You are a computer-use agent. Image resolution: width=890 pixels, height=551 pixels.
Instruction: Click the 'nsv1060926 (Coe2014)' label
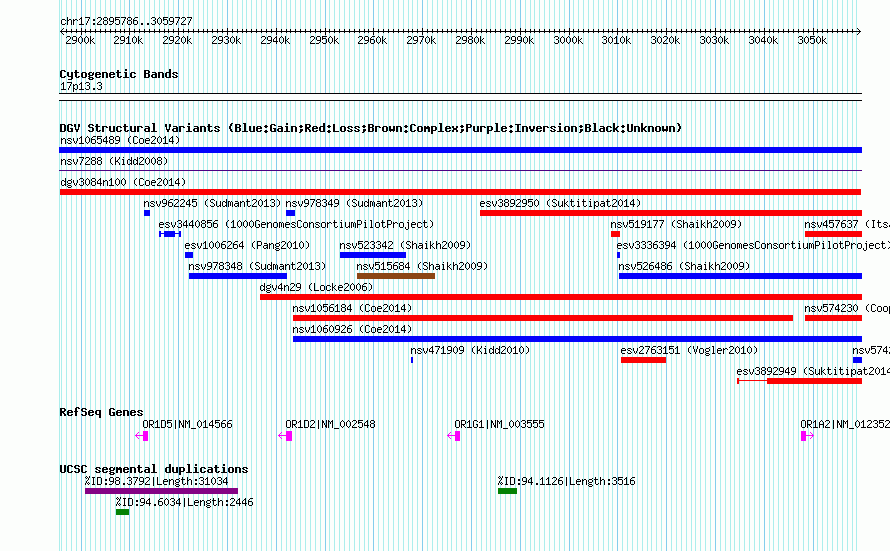[352, 329]
